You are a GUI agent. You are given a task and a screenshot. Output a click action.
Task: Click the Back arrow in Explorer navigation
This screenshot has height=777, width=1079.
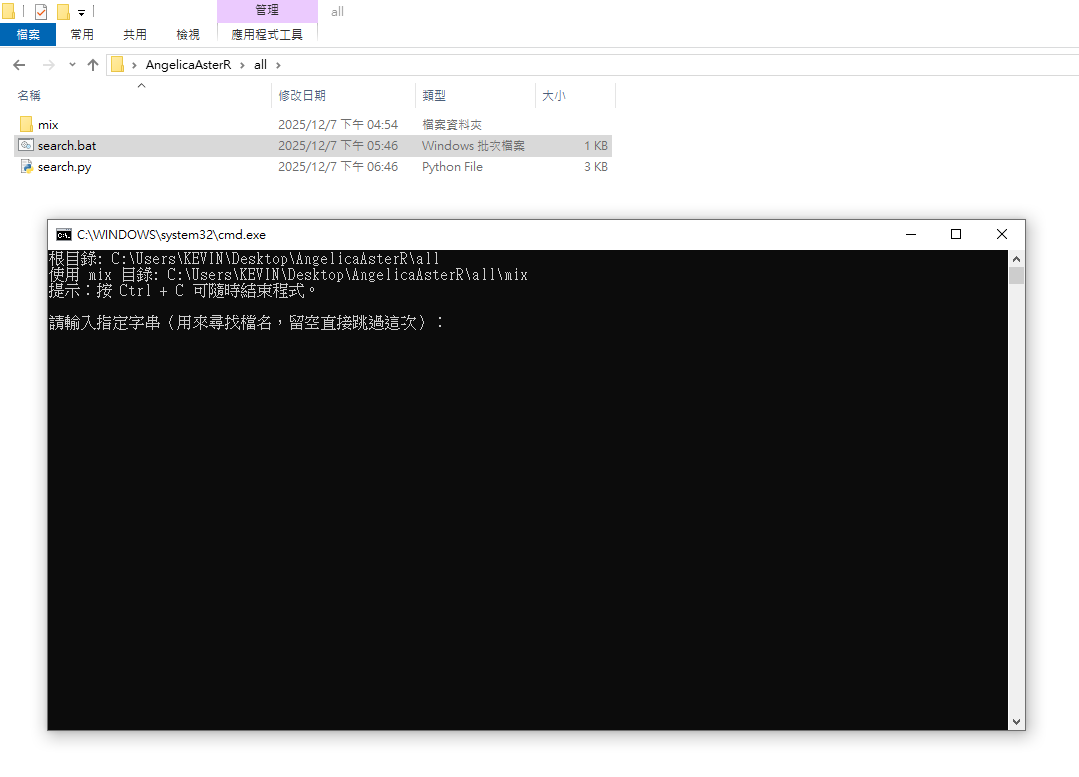coord(19,65)
